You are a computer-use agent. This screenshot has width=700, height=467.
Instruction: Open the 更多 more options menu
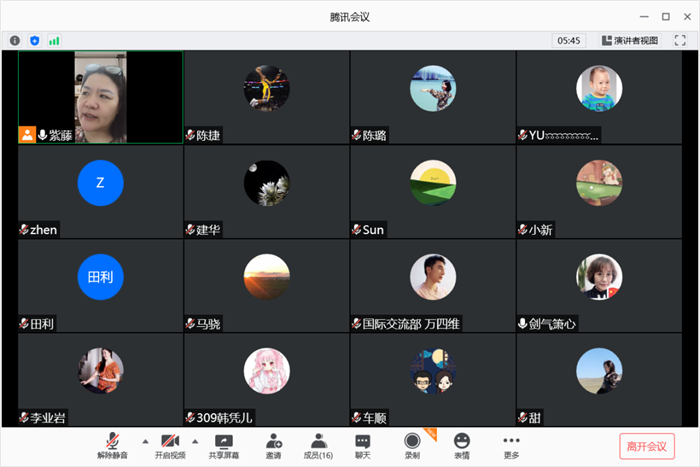(x=511, y=444)
